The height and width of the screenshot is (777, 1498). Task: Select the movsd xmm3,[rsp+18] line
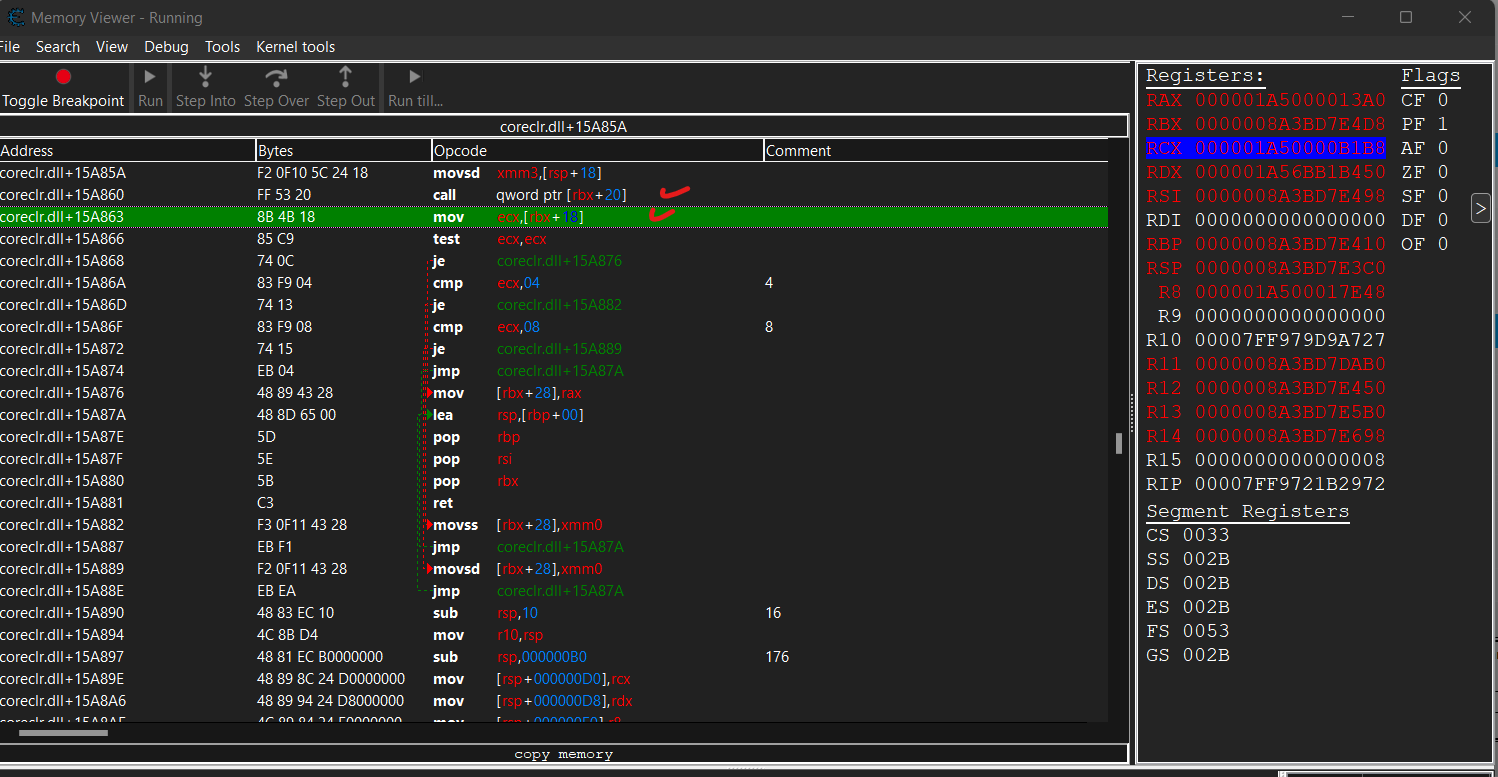554,173
